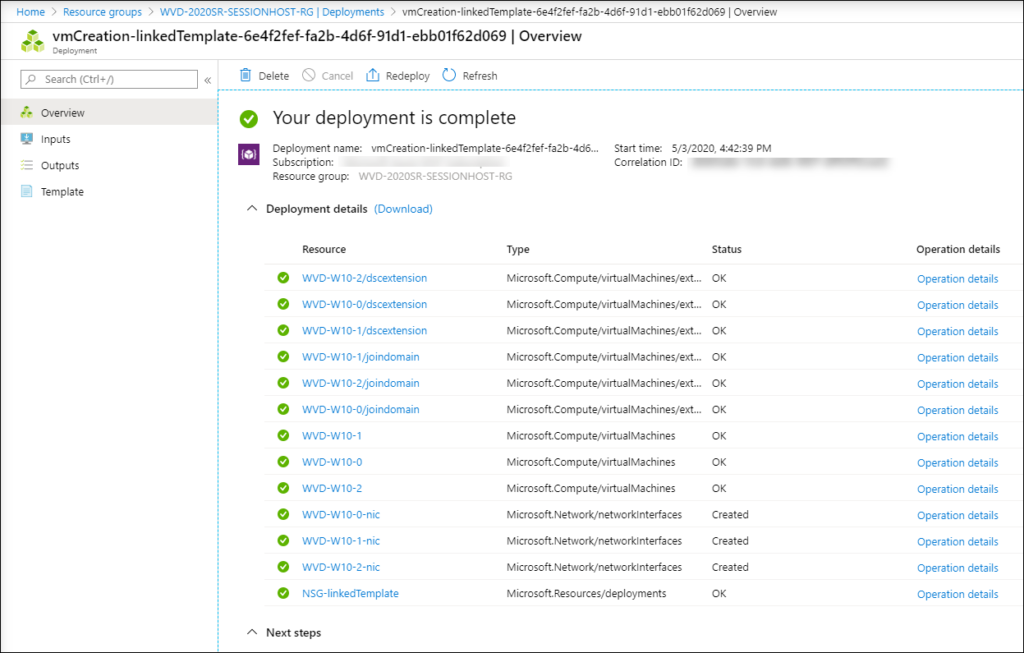Viewport: 1024px width, 653px height.
Task: View Operation details for WVD-W10-2/dscextension
Action: [x=957, y=279]
